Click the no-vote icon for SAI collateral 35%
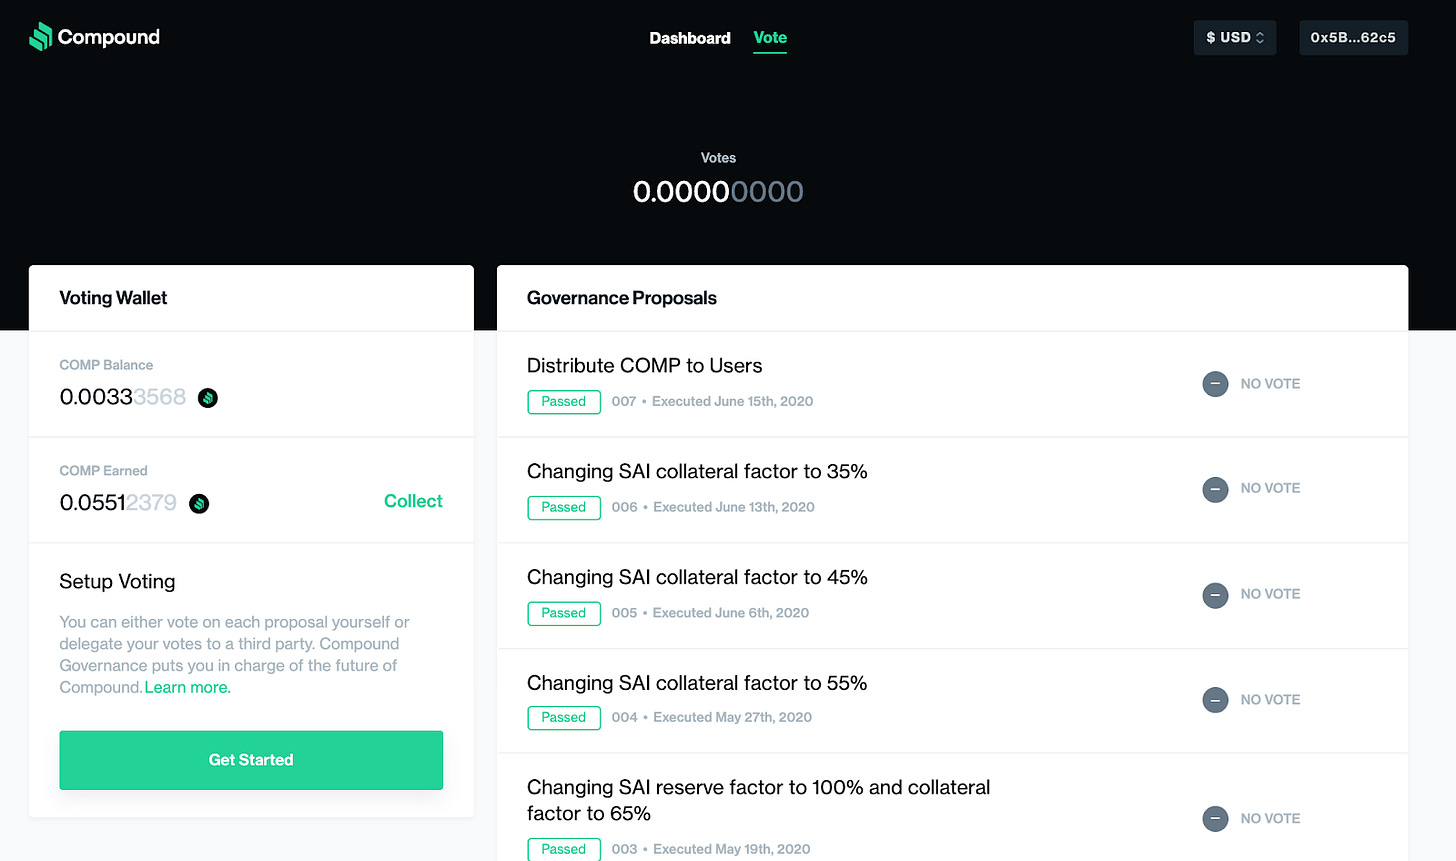 click(1215, 489)
